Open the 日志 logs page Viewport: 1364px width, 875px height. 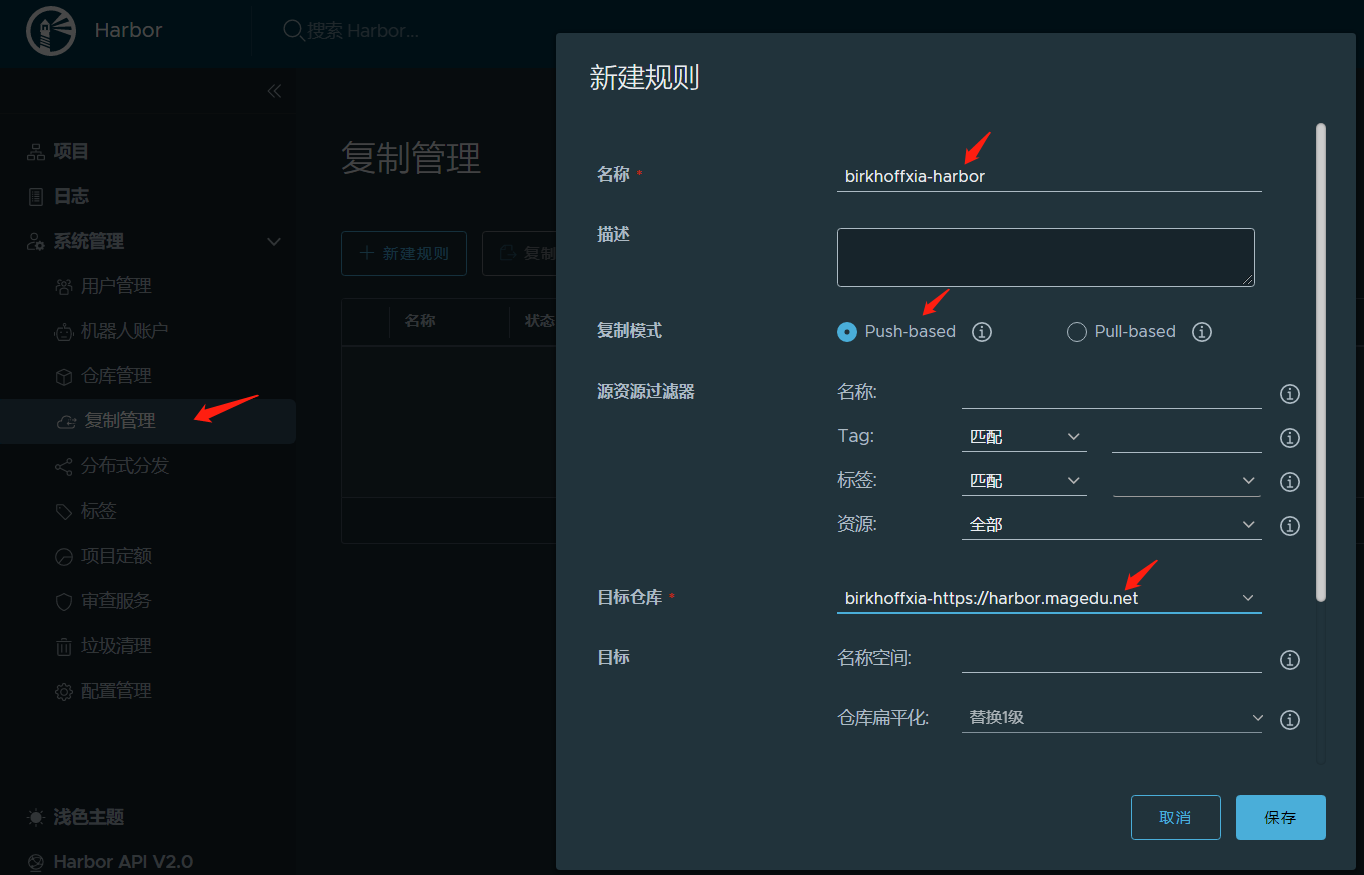[x=71, y=196]
